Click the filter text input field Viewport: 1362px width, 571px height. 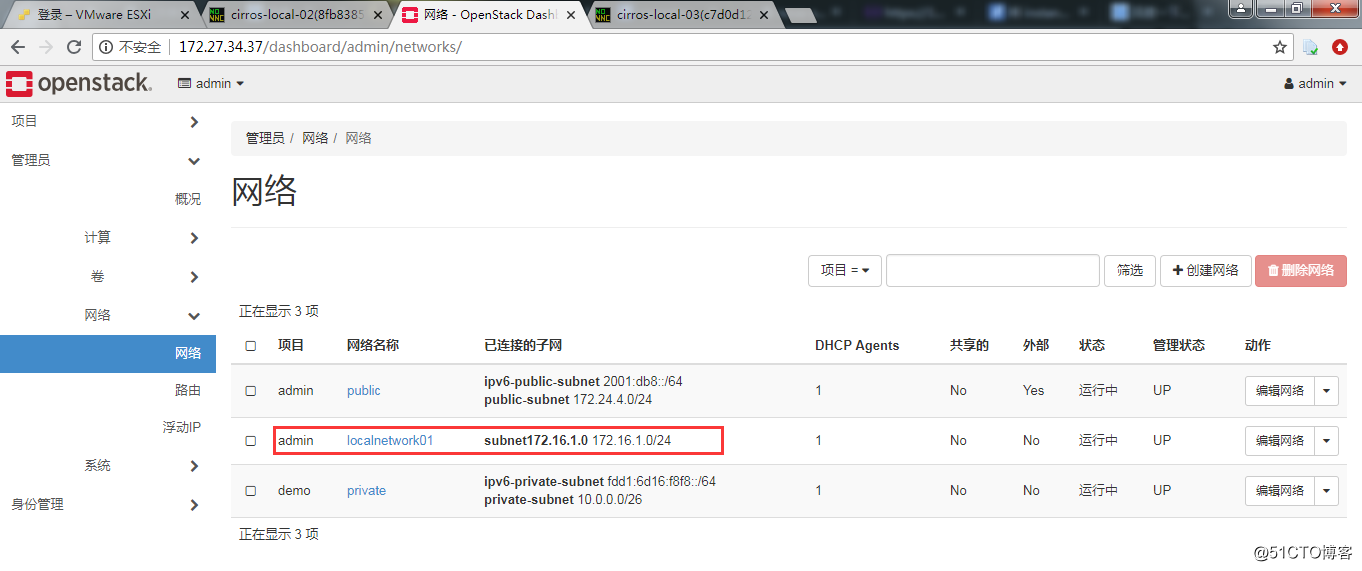click(993, 270)
